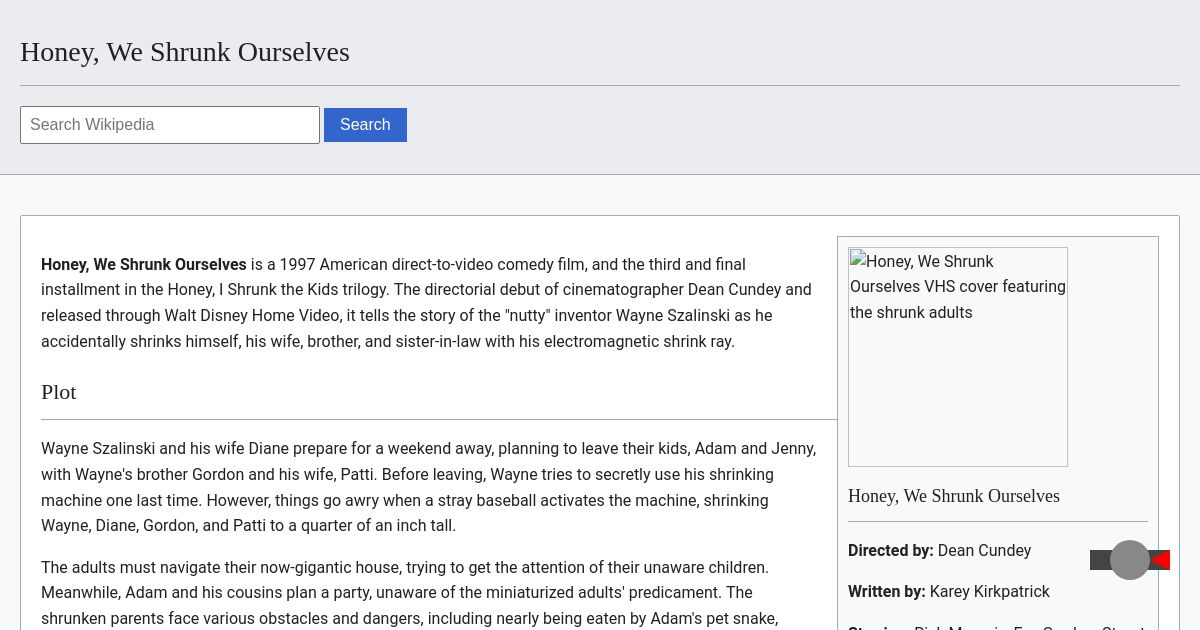Viewport: 1200px width, 630px height.
Task: Focus the Search Wikipedia input field
Action: tap(170, 125)
